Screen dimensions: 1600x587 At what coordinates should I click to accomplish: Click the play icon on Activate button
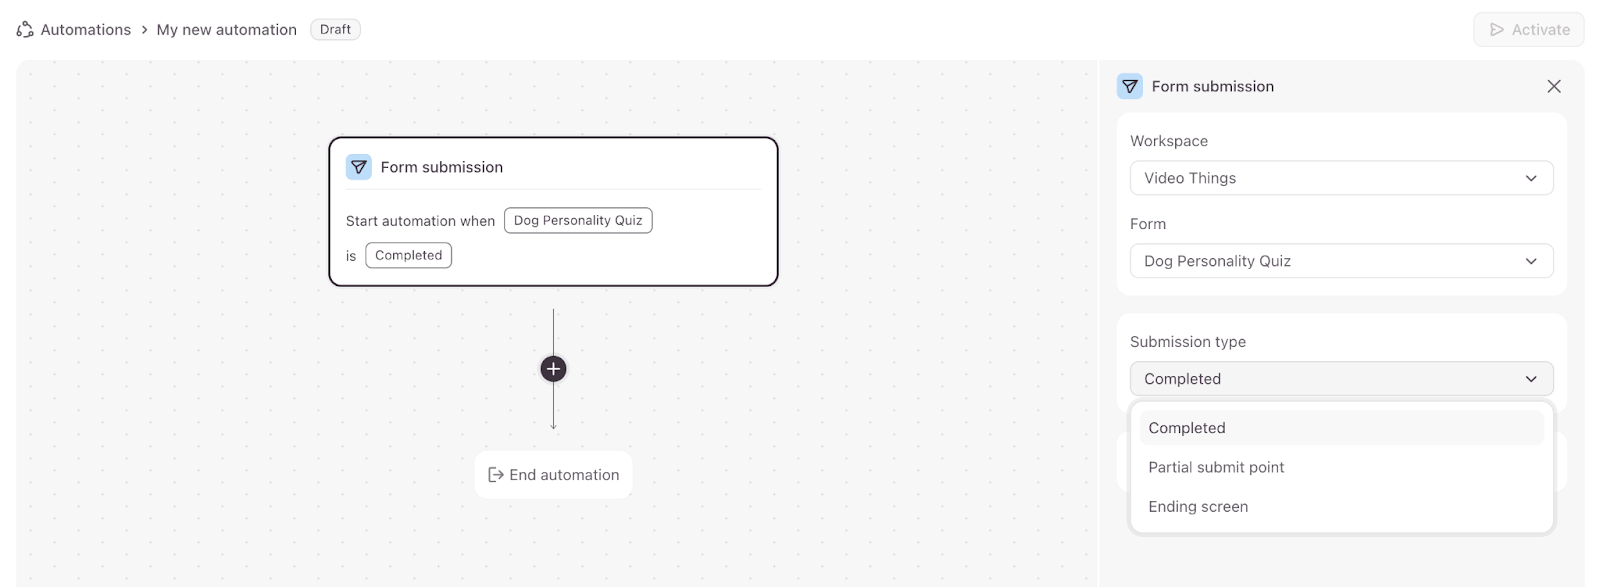(1497, 30)
